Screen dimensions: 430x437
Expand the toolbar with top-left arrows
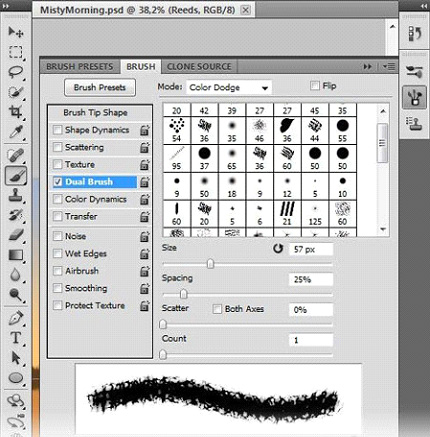pyautogui.click(x=6, y=6)
